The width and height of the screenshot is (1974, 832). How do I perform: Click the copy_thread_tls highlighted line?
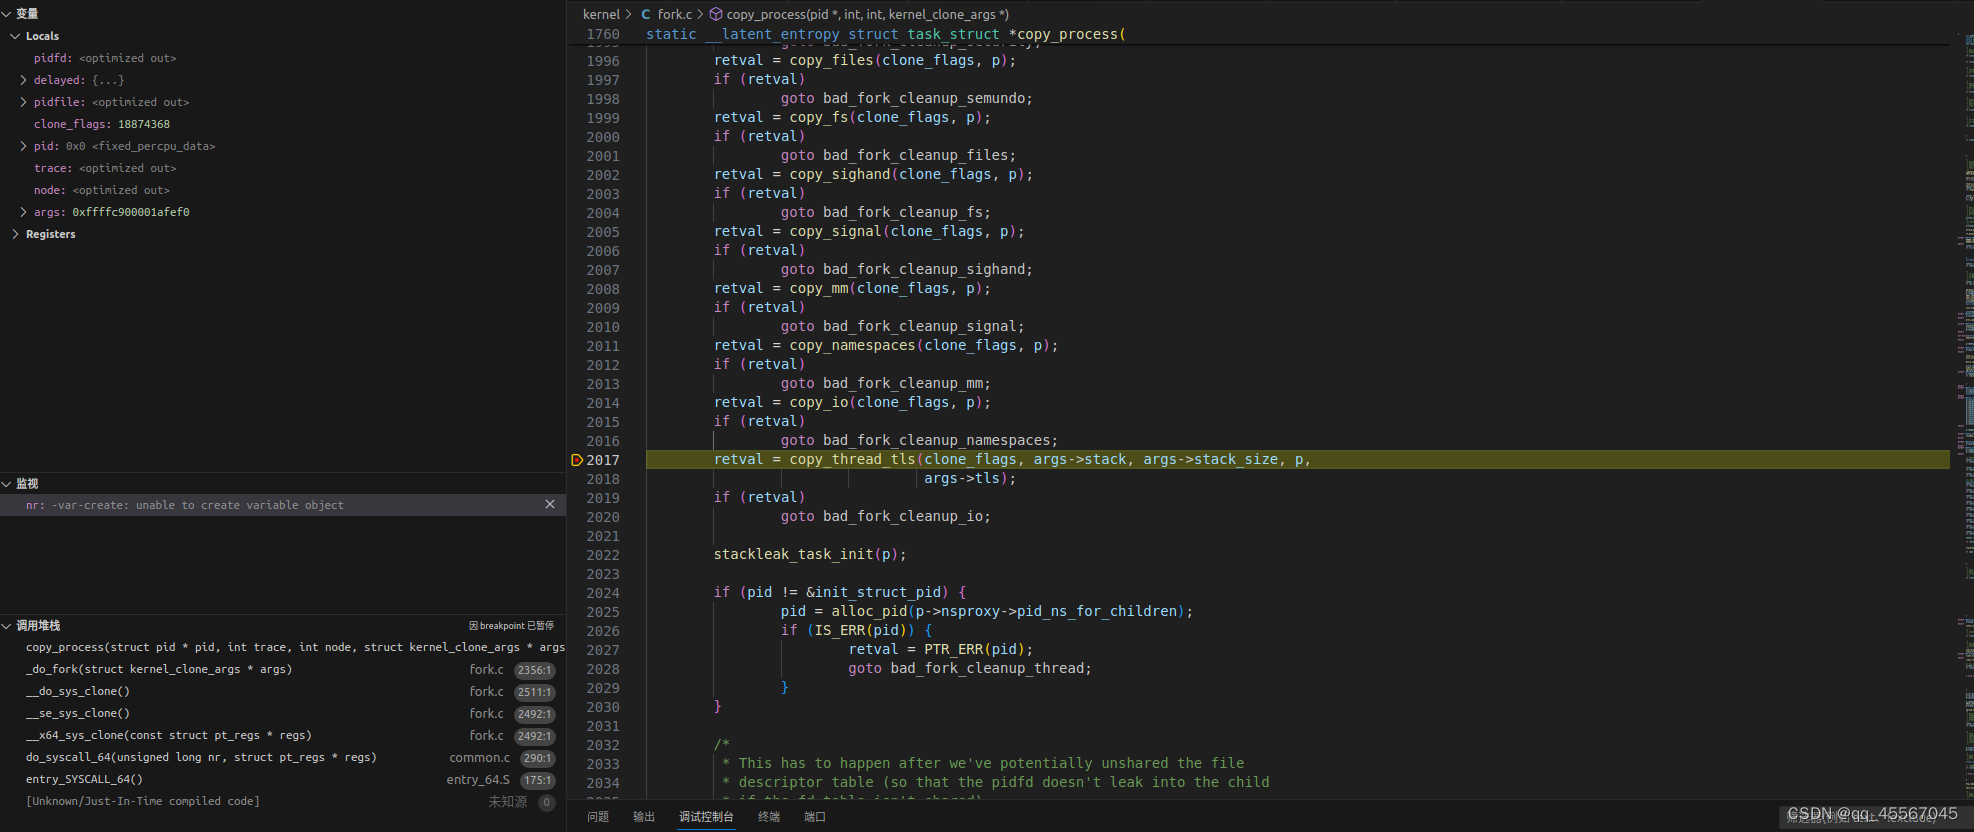point(1298,460)
